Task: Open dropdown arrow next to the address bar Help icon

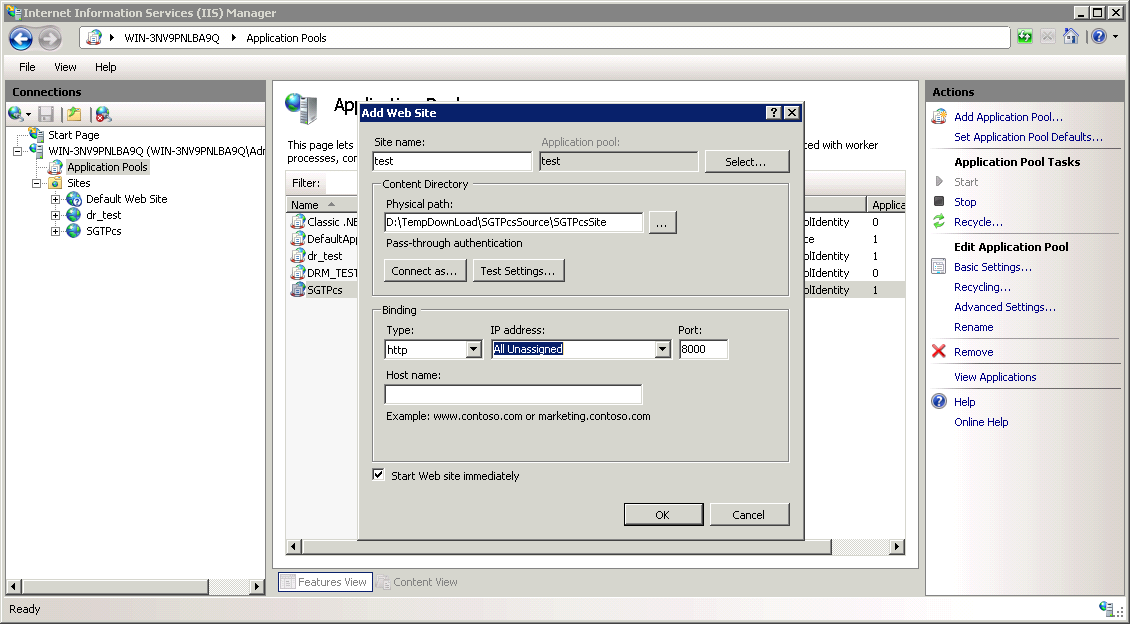Action: pyautogui.click(x=1116, y=37)
